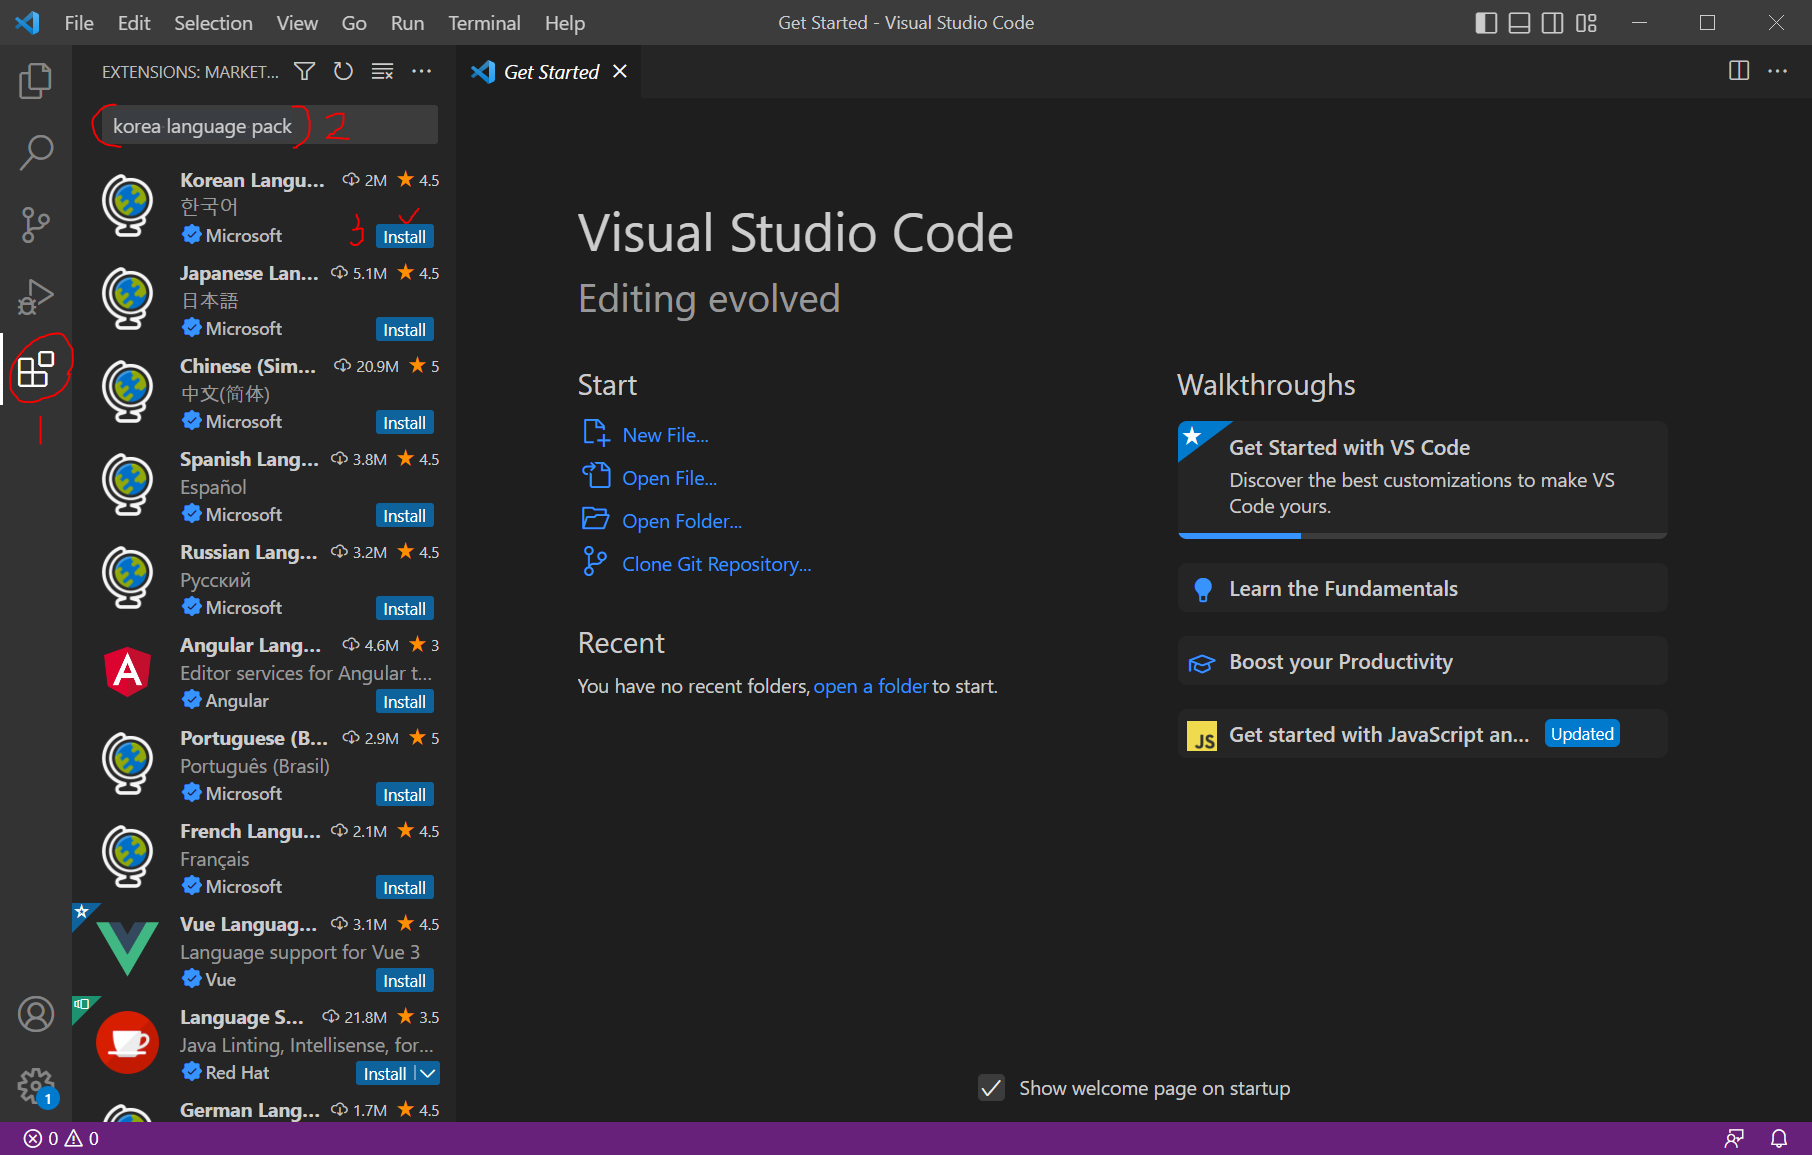Image resolution: width=1812 pixels, height=1155 pixels.
Task: Open the Explorer view in activity bar
Action: click(36, 81)
